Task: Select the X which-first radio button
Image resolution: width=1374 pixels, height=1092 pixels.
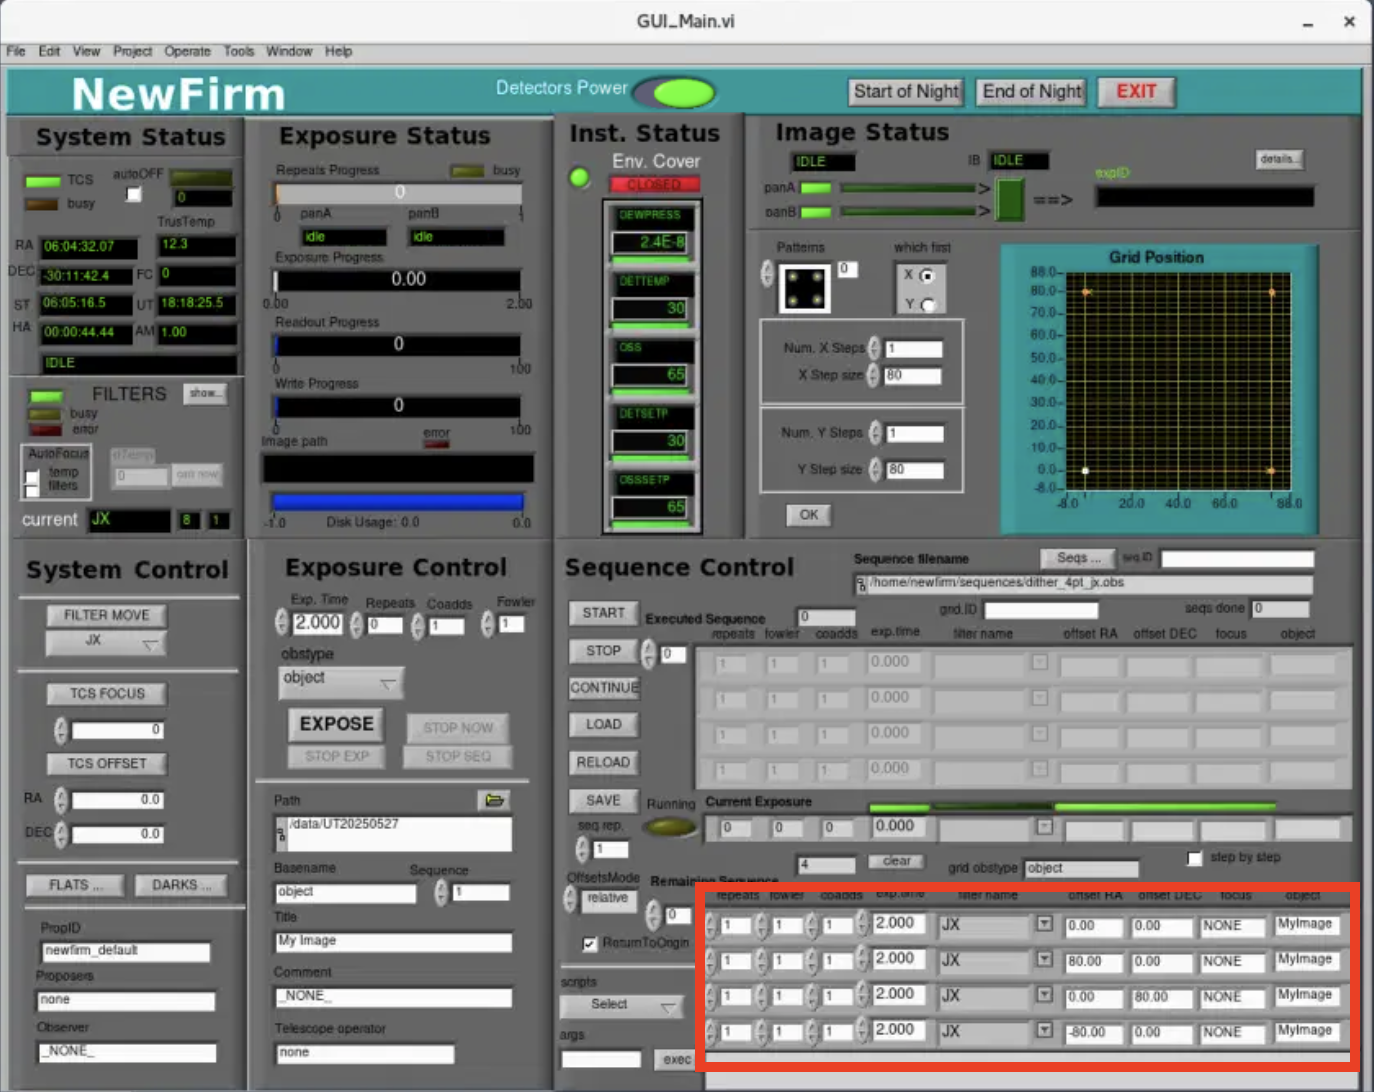Action: coord(927,276)
